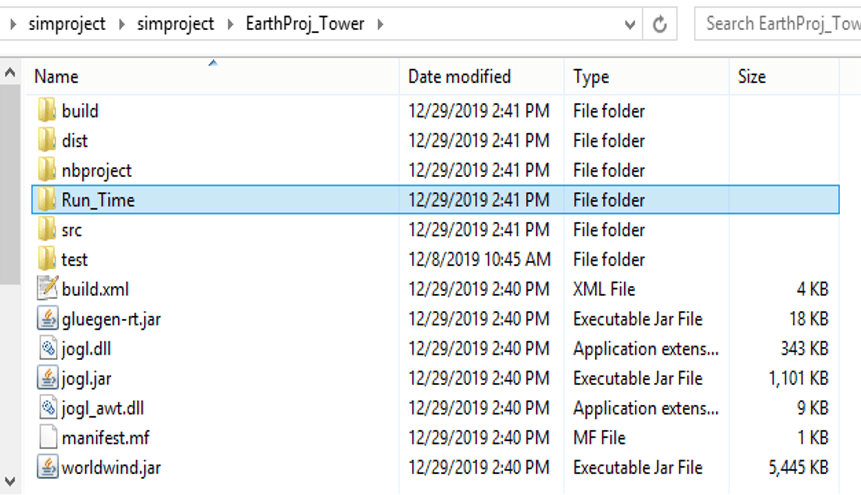Sort files by Name column header
The image size is (861, 495).
(56, 77)
